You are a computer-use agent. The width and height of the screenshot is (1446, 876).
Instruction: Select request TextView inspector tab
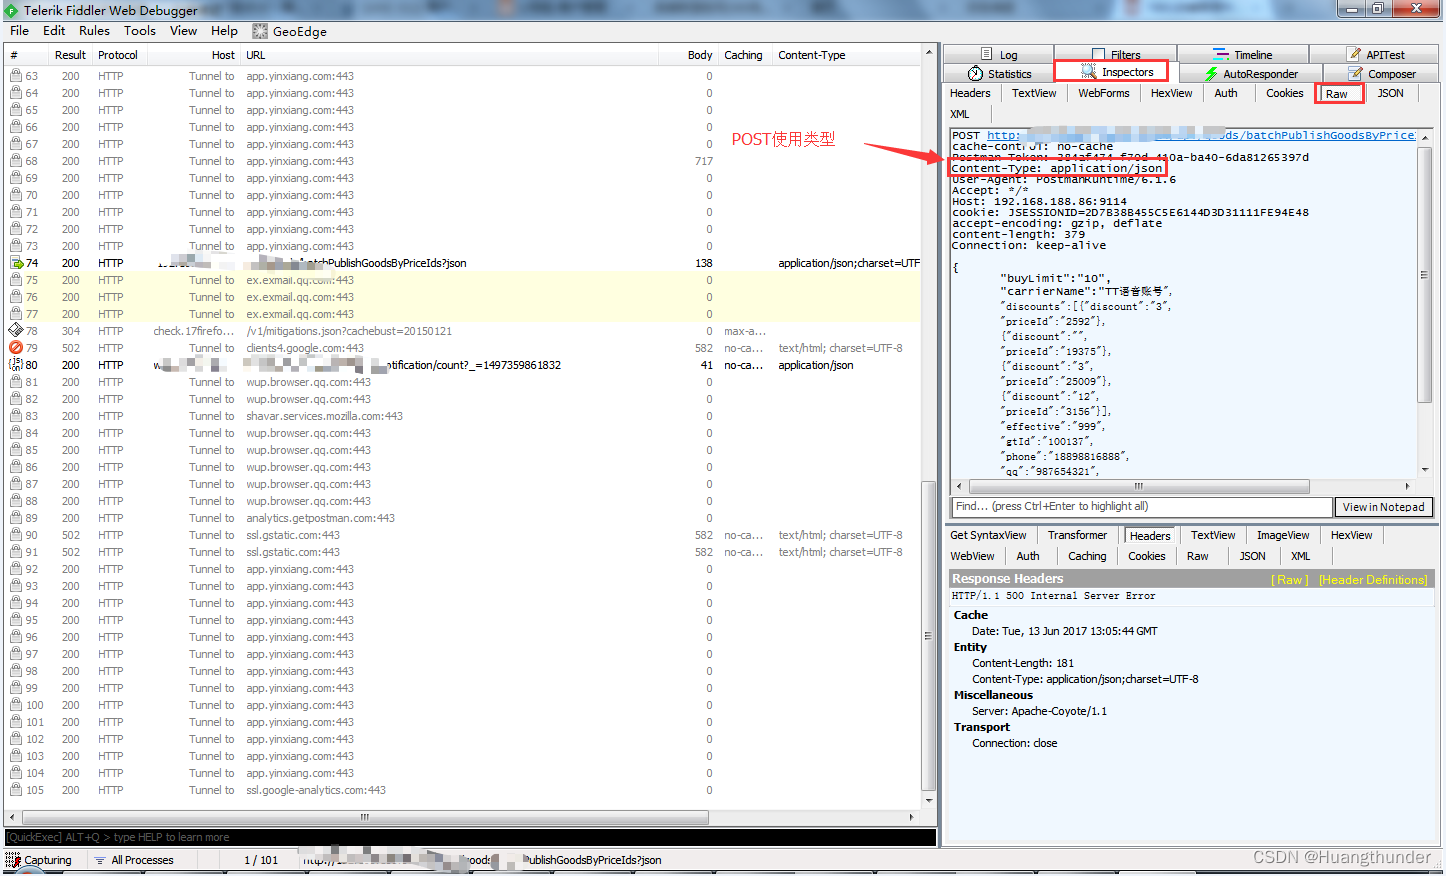click(1034, 93)
